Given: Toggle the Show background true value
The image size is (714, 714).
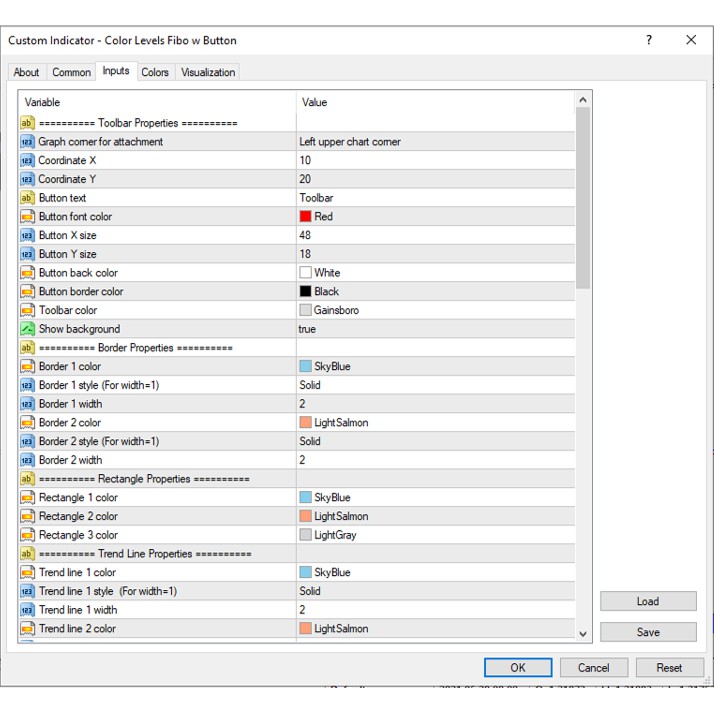Looking at the screenshot, I should [x=434, y=329].
